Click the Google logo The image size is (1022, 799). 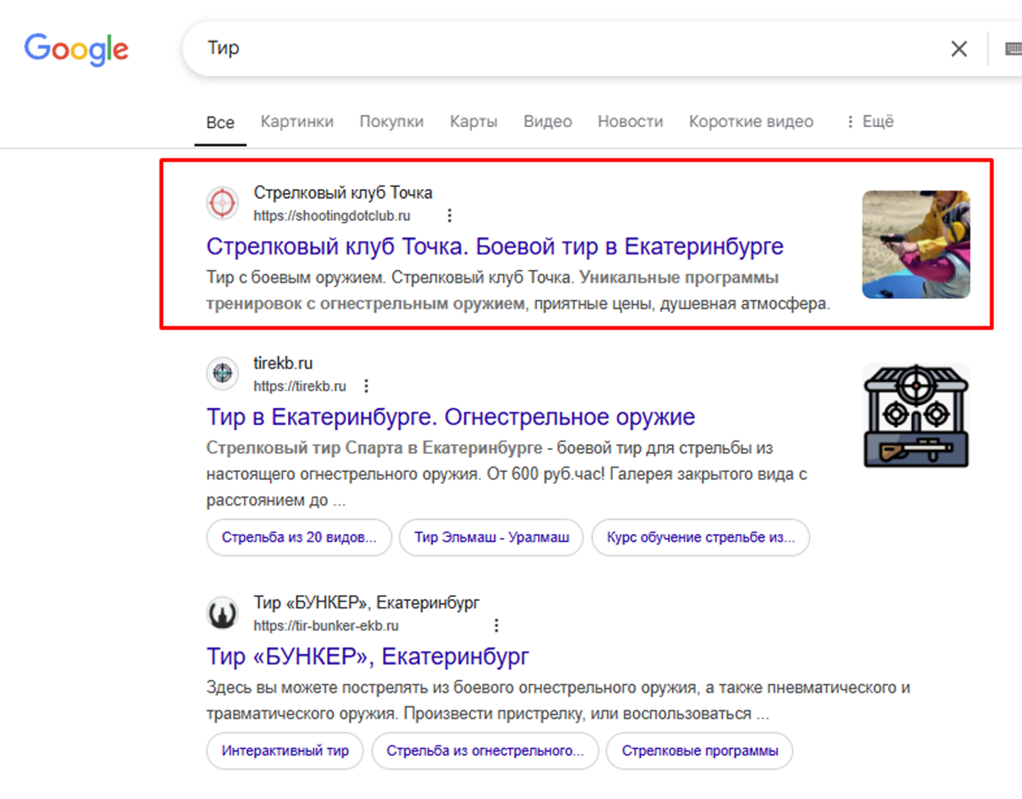76,49
